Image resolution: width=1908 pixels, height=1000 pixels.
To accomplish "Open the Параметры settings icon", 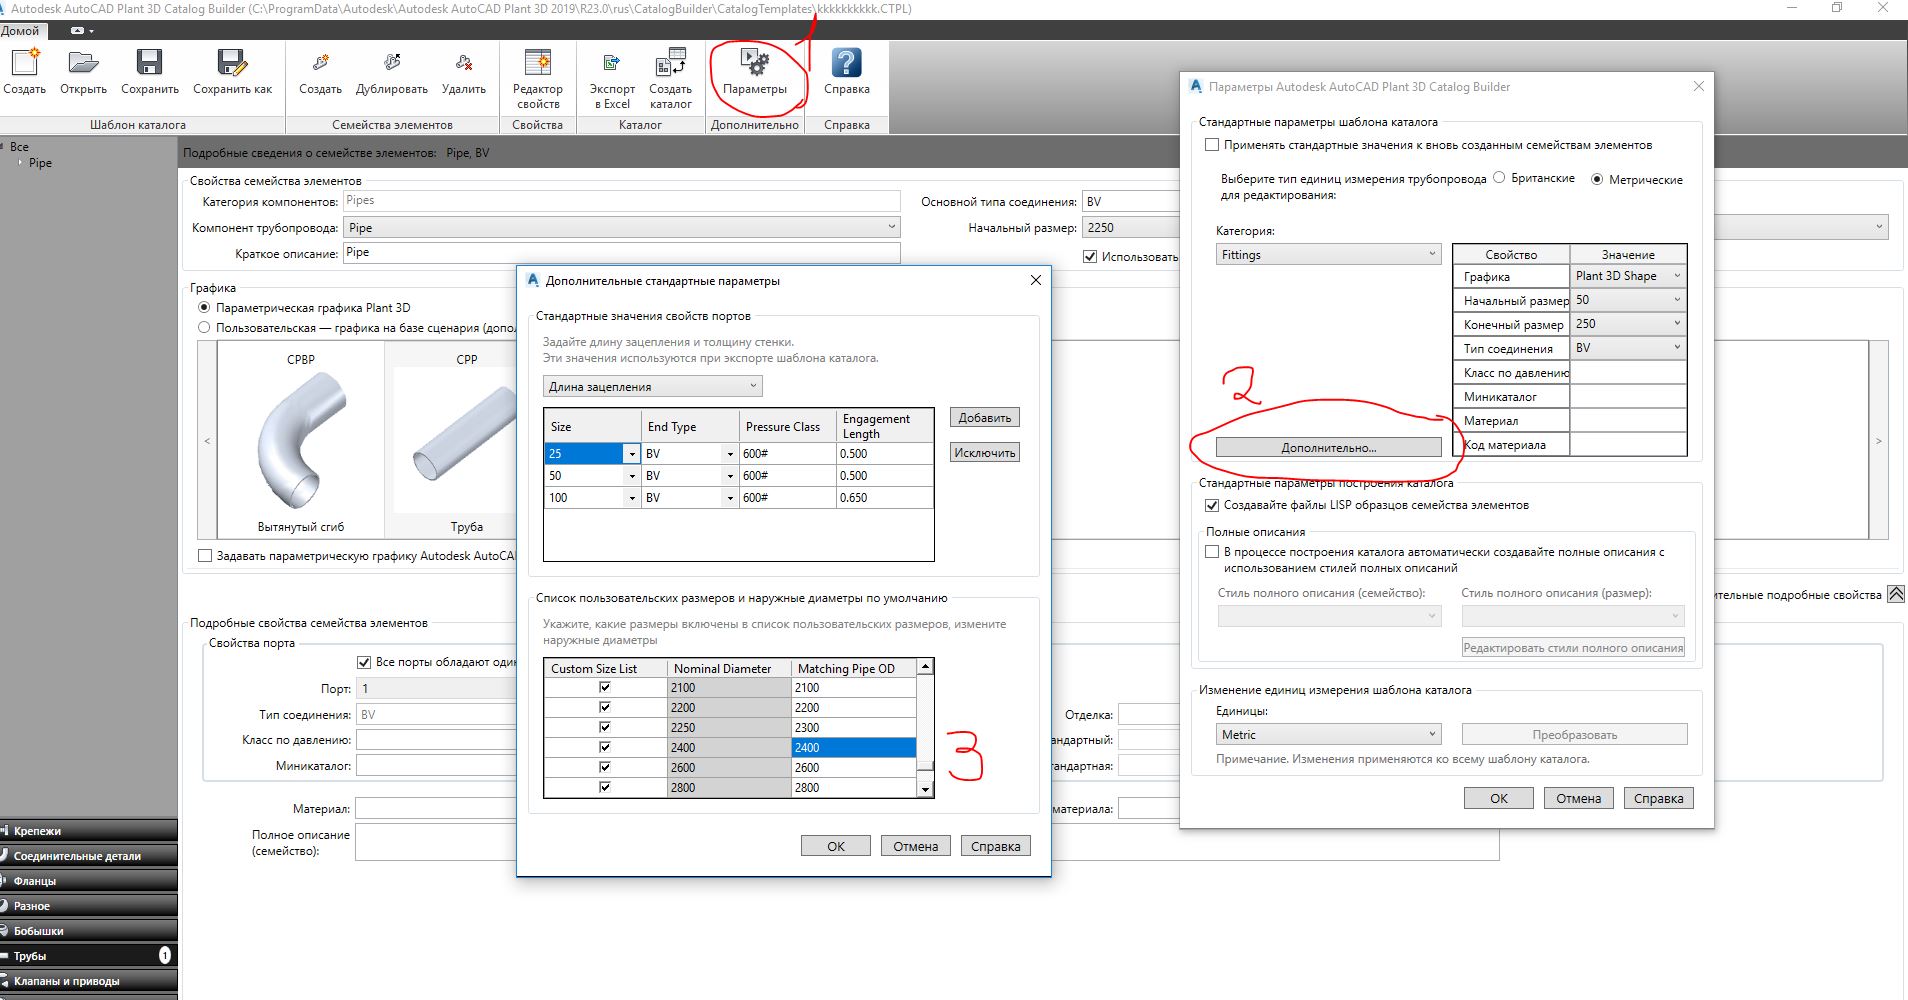I will [754, 63].
